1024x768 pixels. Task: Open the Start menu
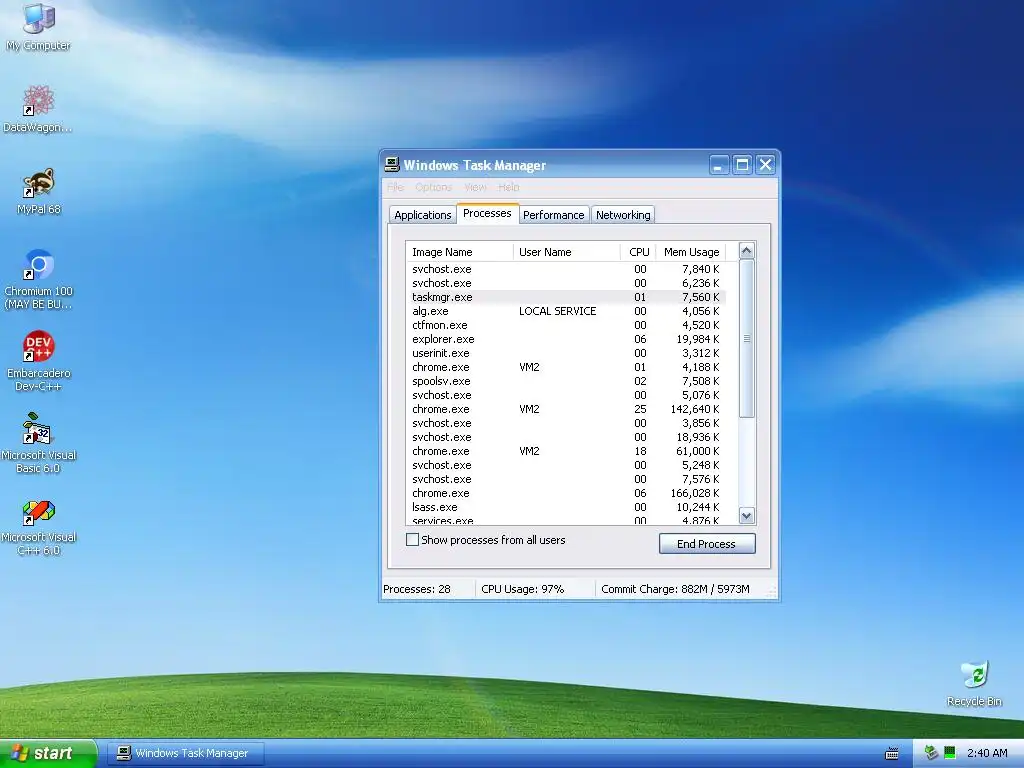click(48, 753)
